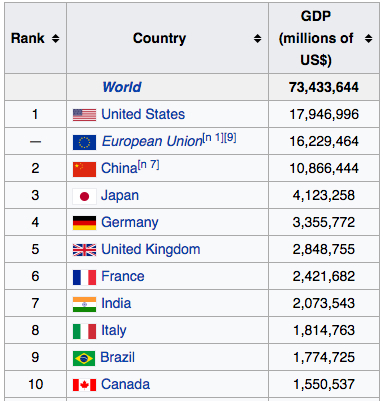Viewport: 383px width, 401px height.
Task: Click the GDP (millions of US$) header text
Action: pyautogui.click(x=316, y=38)
